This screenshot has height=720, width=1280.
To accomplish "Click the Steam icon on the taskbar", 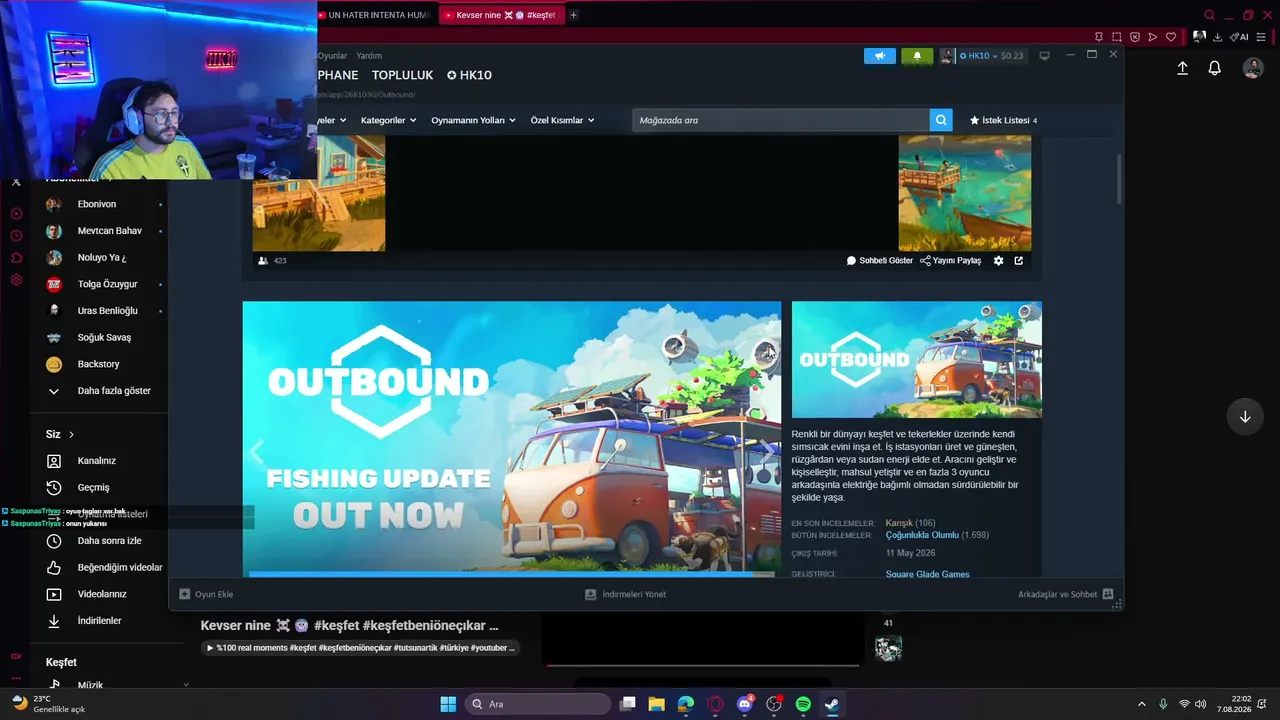I will tap(832, 704).
